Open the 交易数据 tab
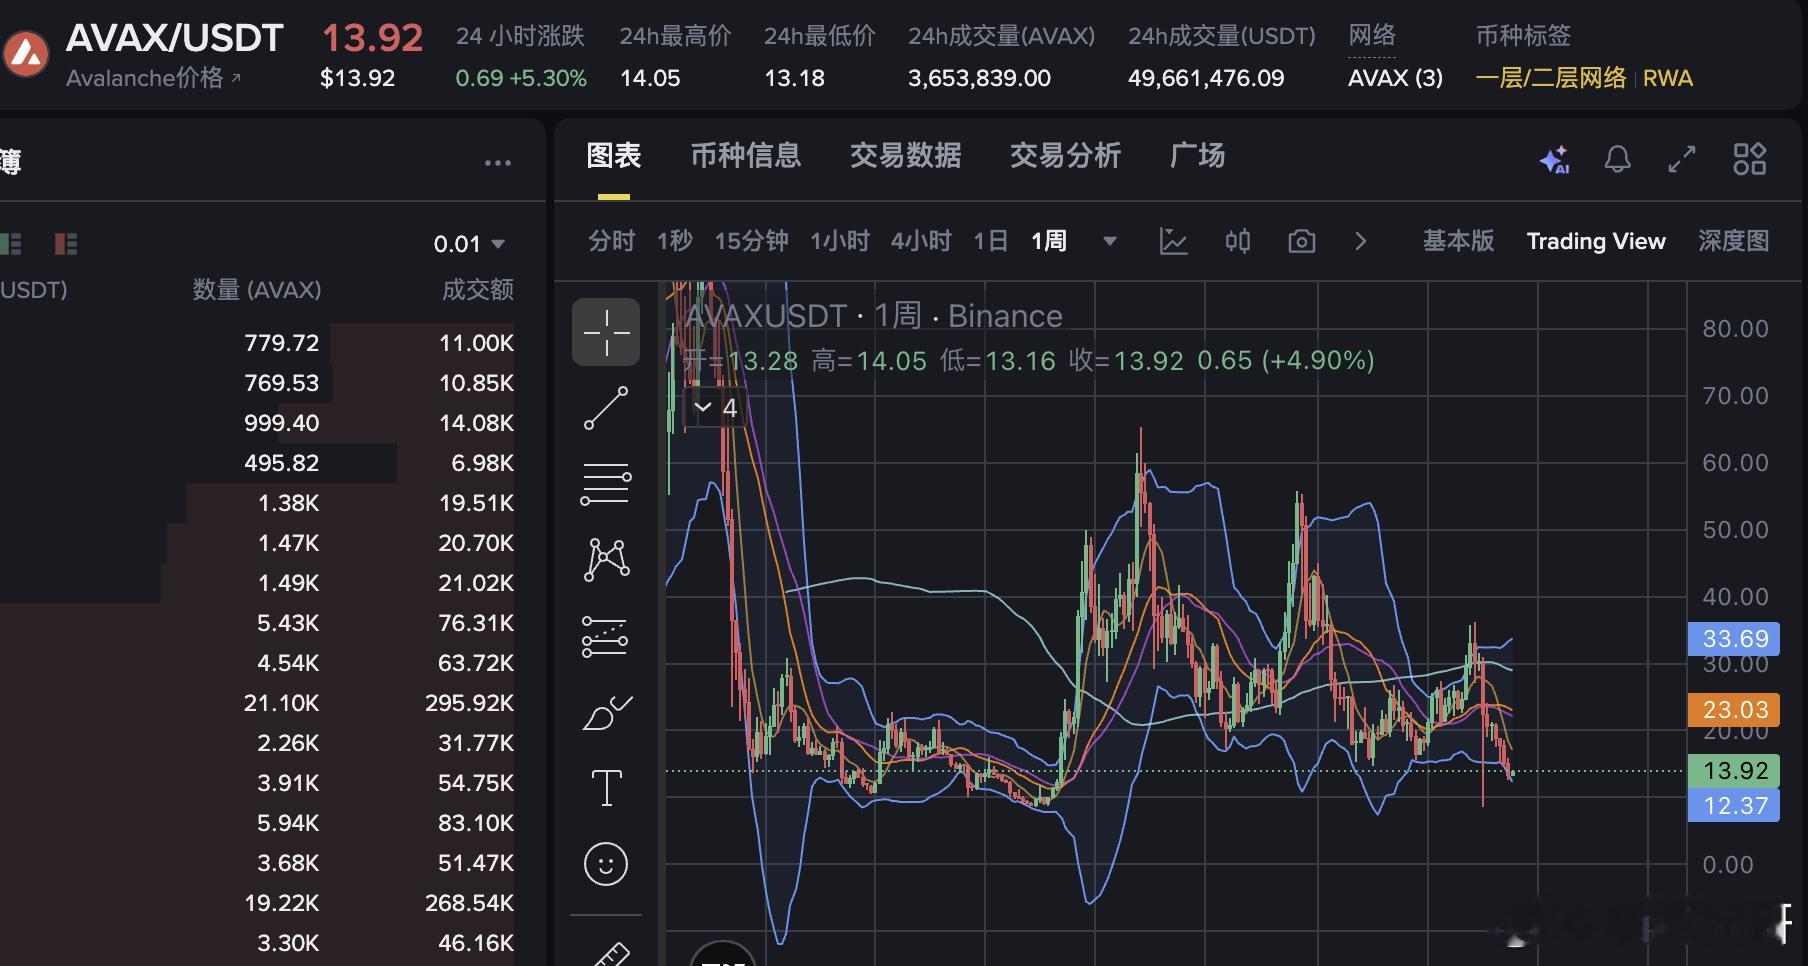The width and height of the screenshot is (1808, 966). pos(905,156)
